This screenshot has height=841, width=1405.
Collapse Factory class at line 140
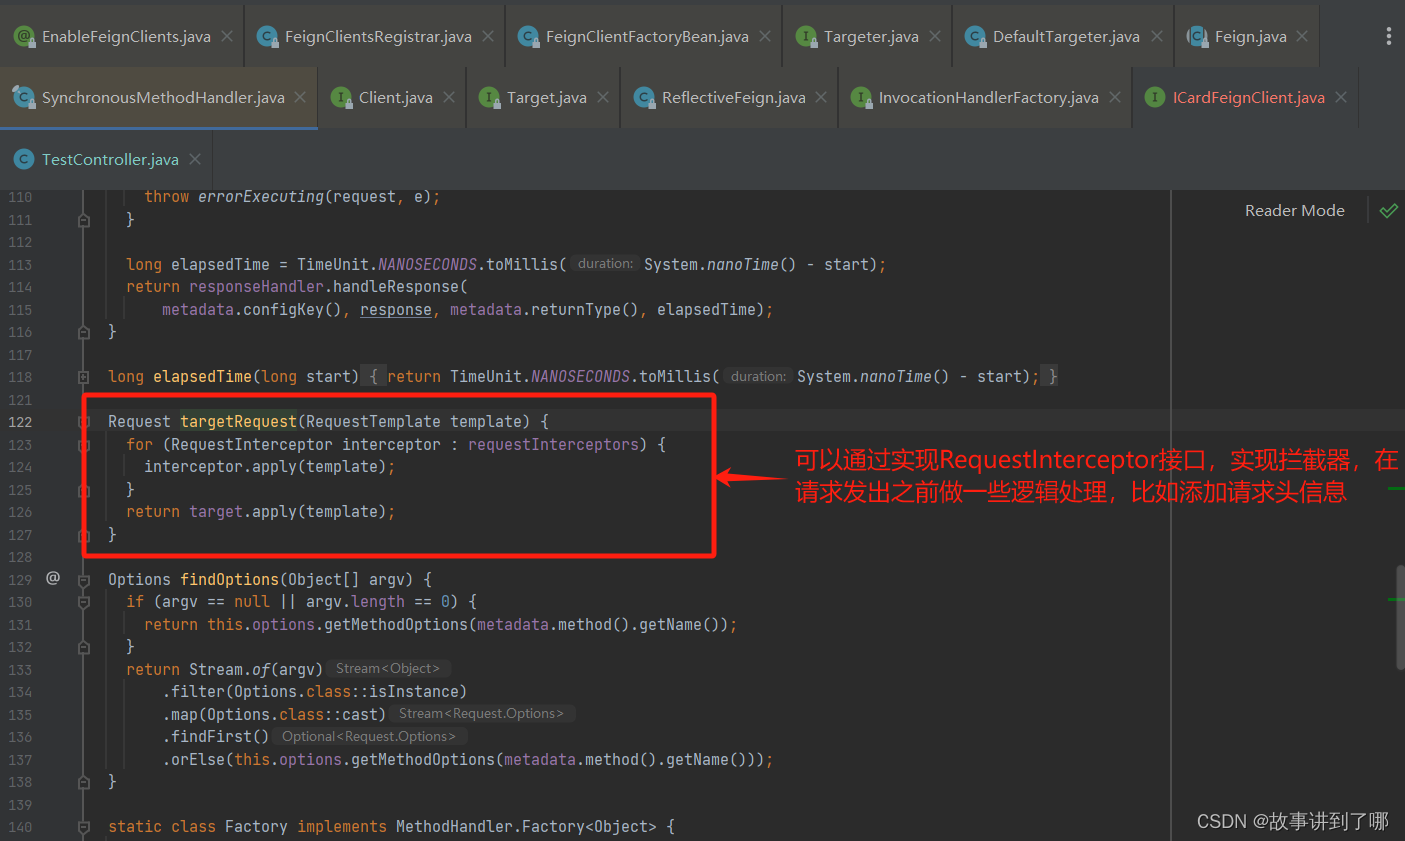(84, 827)
